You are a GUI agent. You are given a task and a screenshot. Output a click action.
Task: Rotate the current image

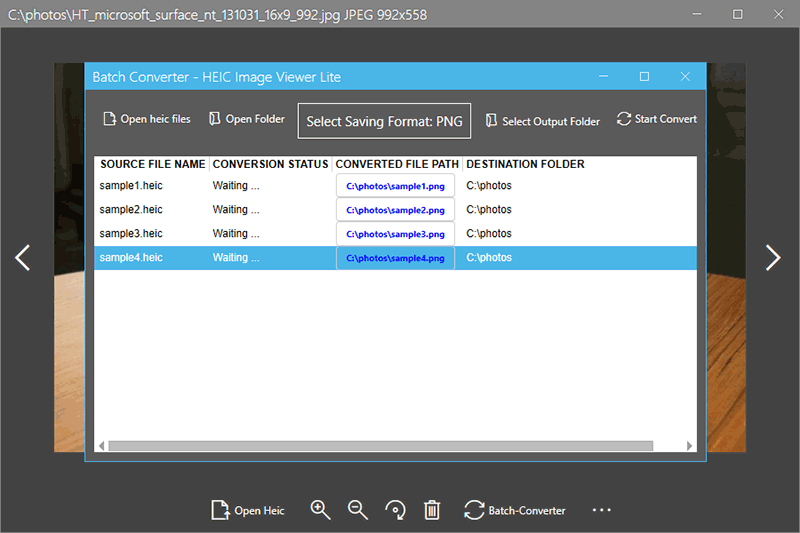pyautogui.click(x=396, y=510)
